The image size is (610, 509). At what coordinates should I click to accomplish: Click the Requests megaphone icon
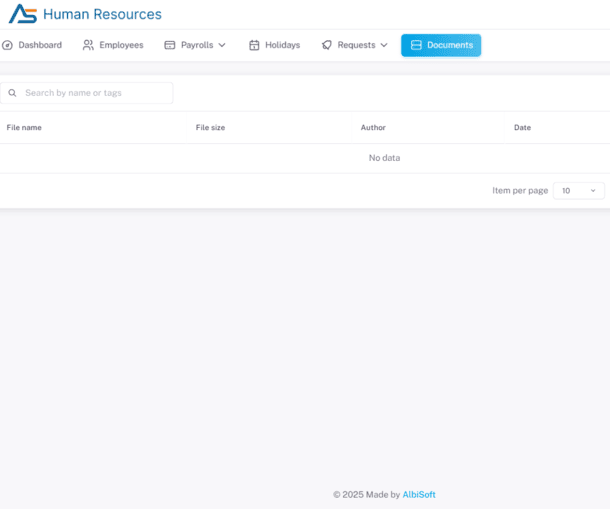point(327,45)
